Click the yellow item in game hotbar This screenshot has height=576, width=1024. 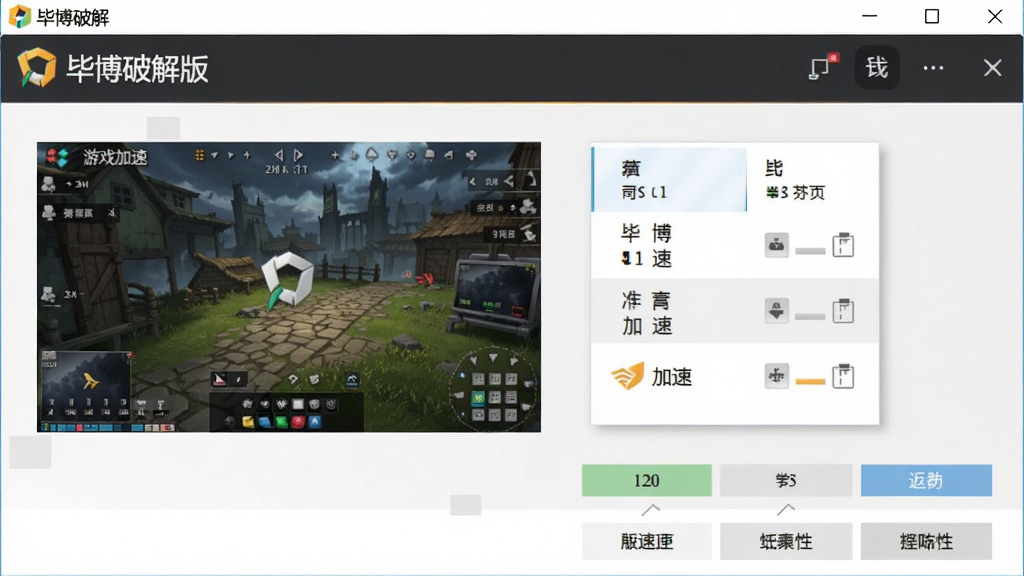(248, 422)
